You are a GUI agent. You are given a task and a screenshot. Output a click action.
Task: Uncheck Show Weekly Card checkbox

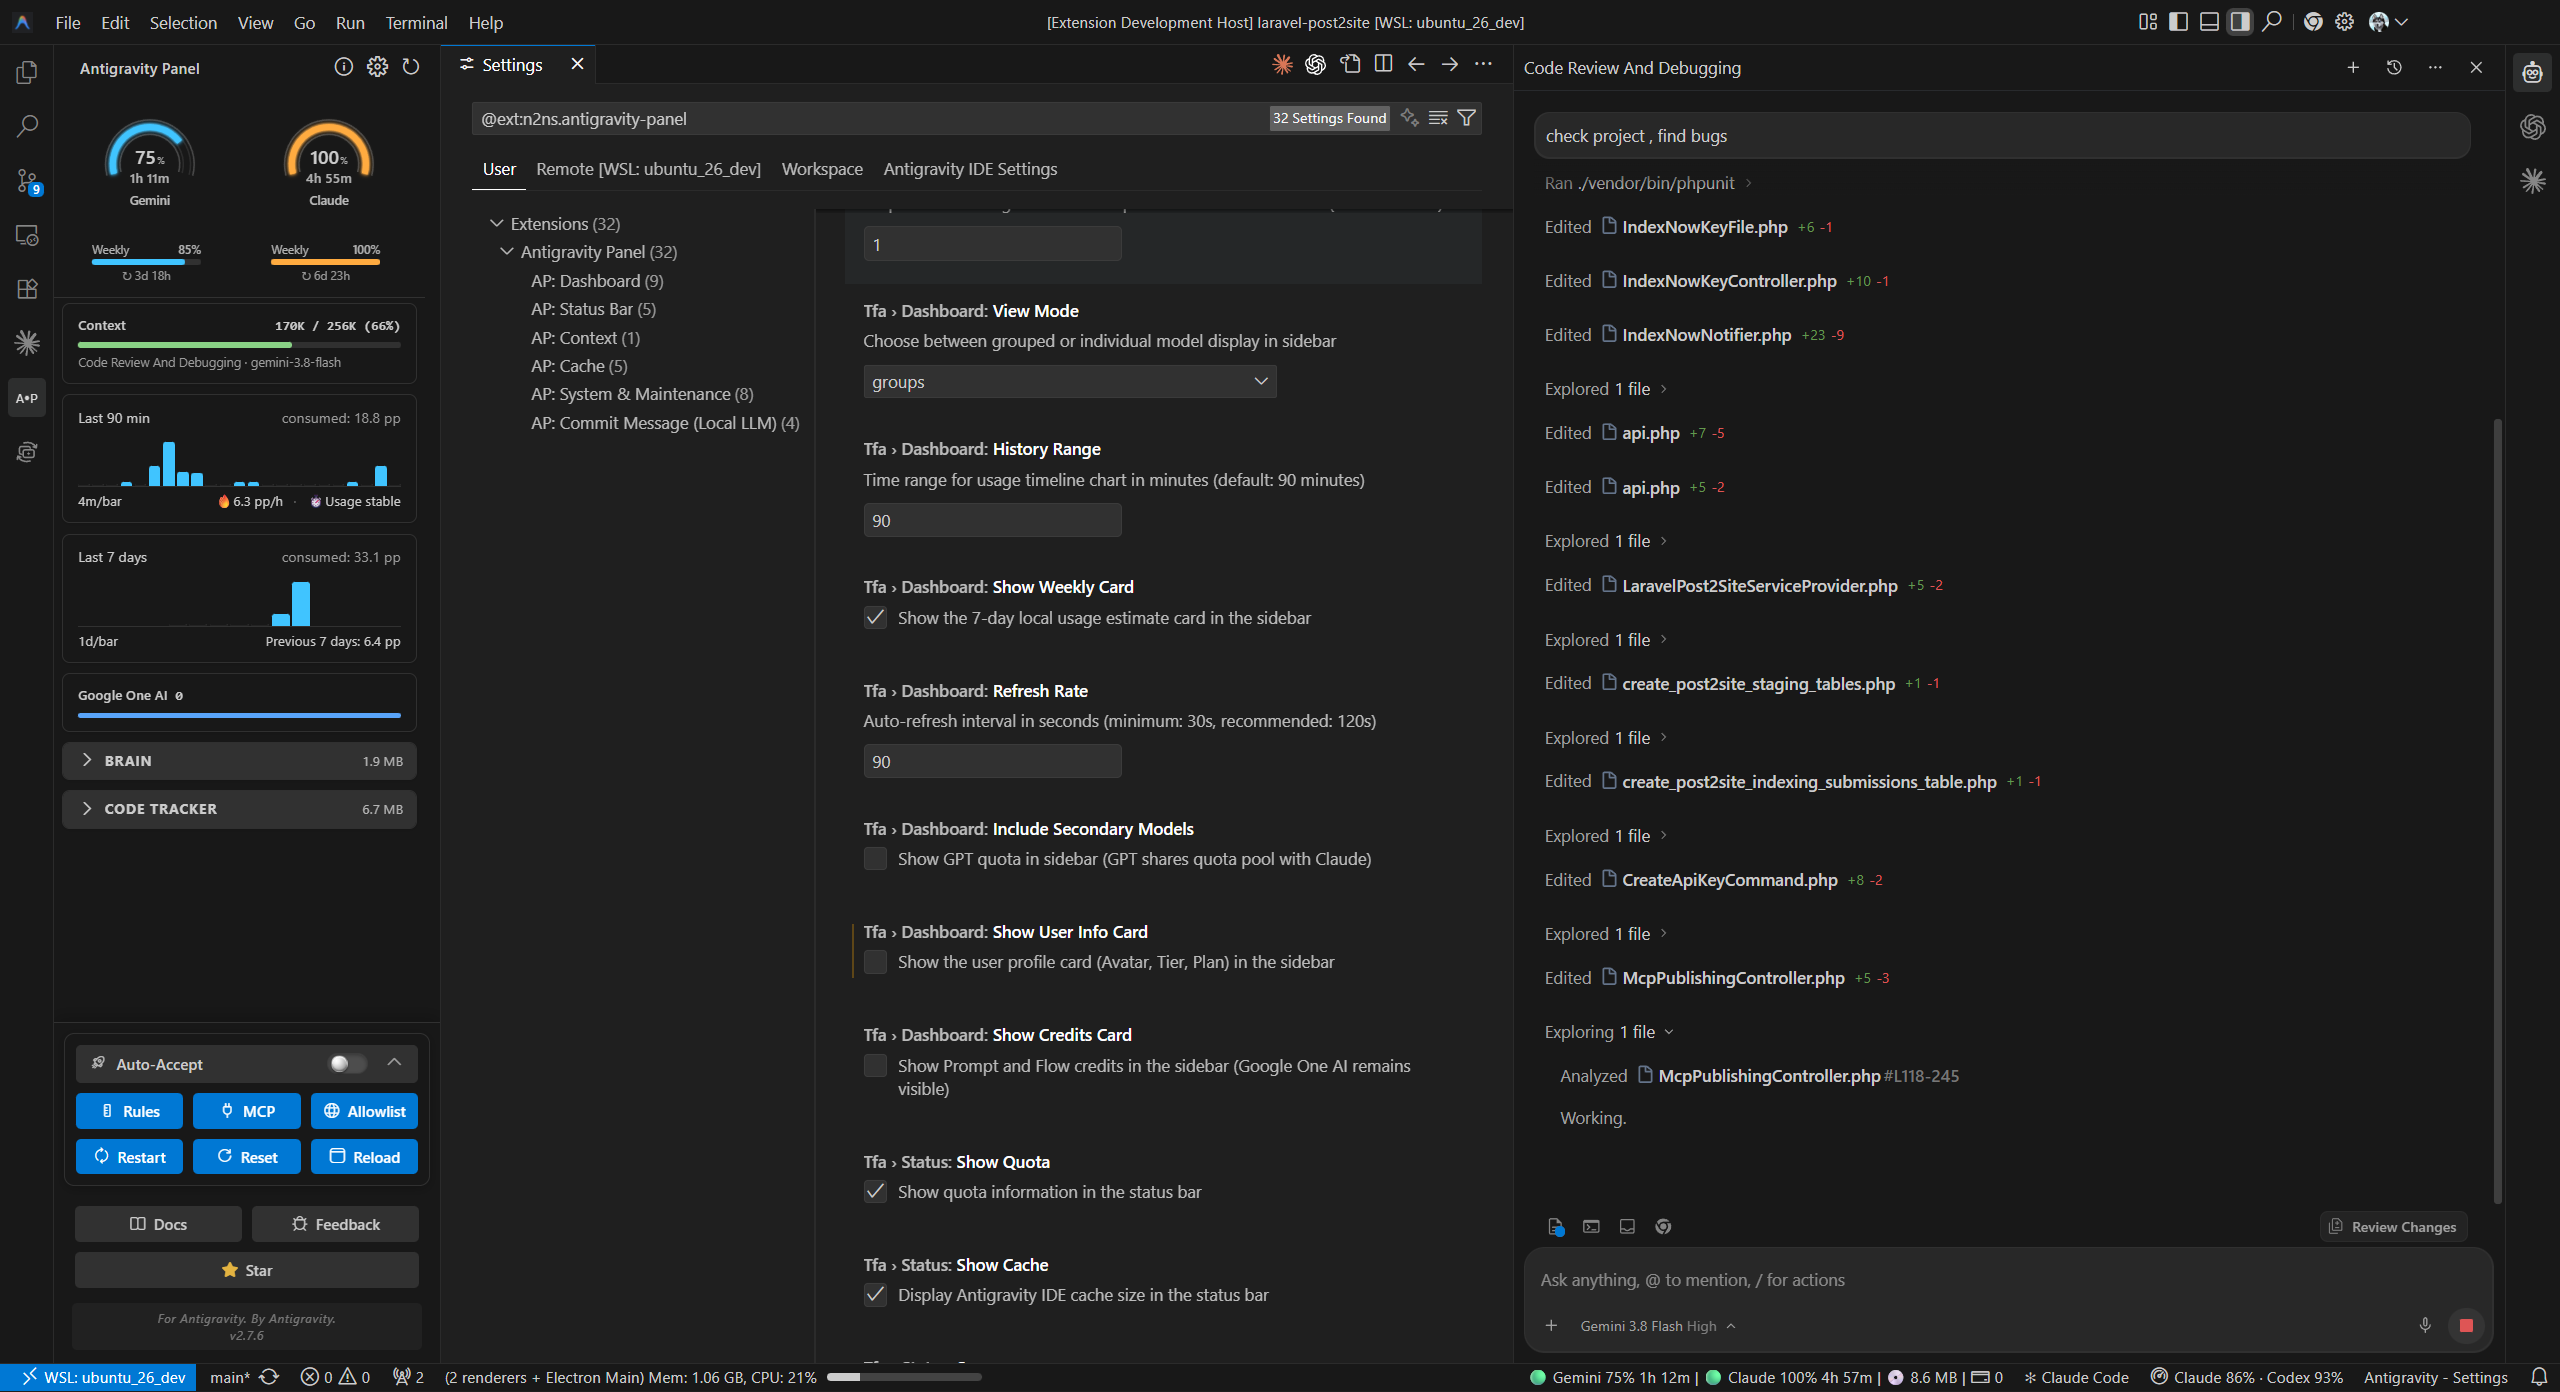click(875, 618)
